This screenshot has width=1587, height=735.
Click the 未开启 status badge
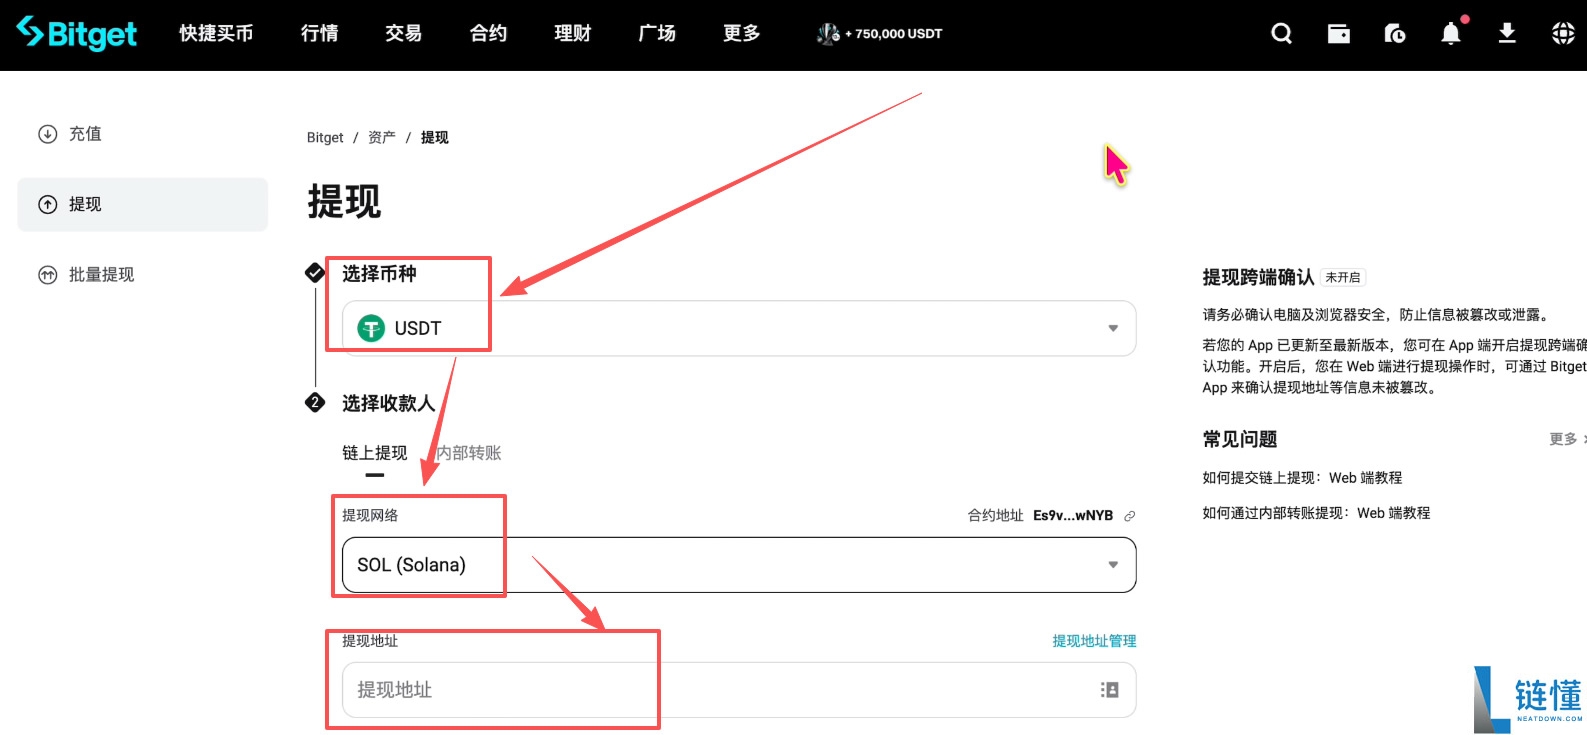[x=1343, y=278]
